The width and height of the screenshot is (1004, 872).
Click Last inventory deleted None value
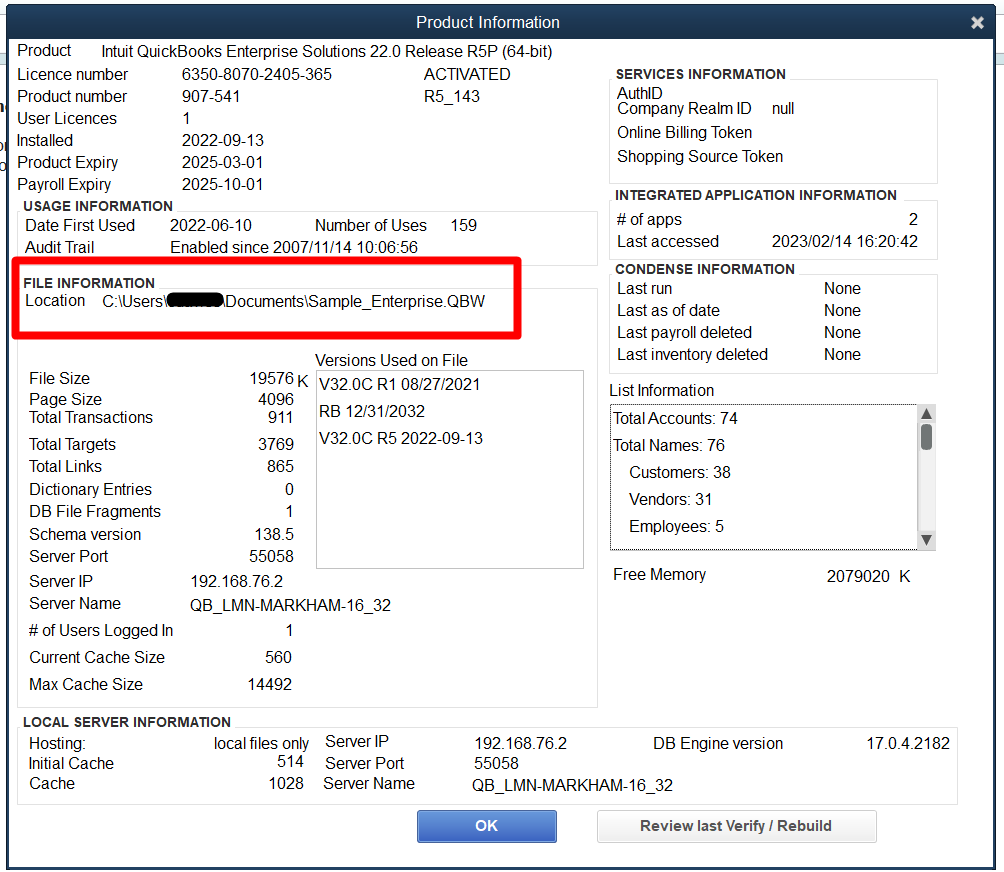pyautogui.click(x=842, y=355)
